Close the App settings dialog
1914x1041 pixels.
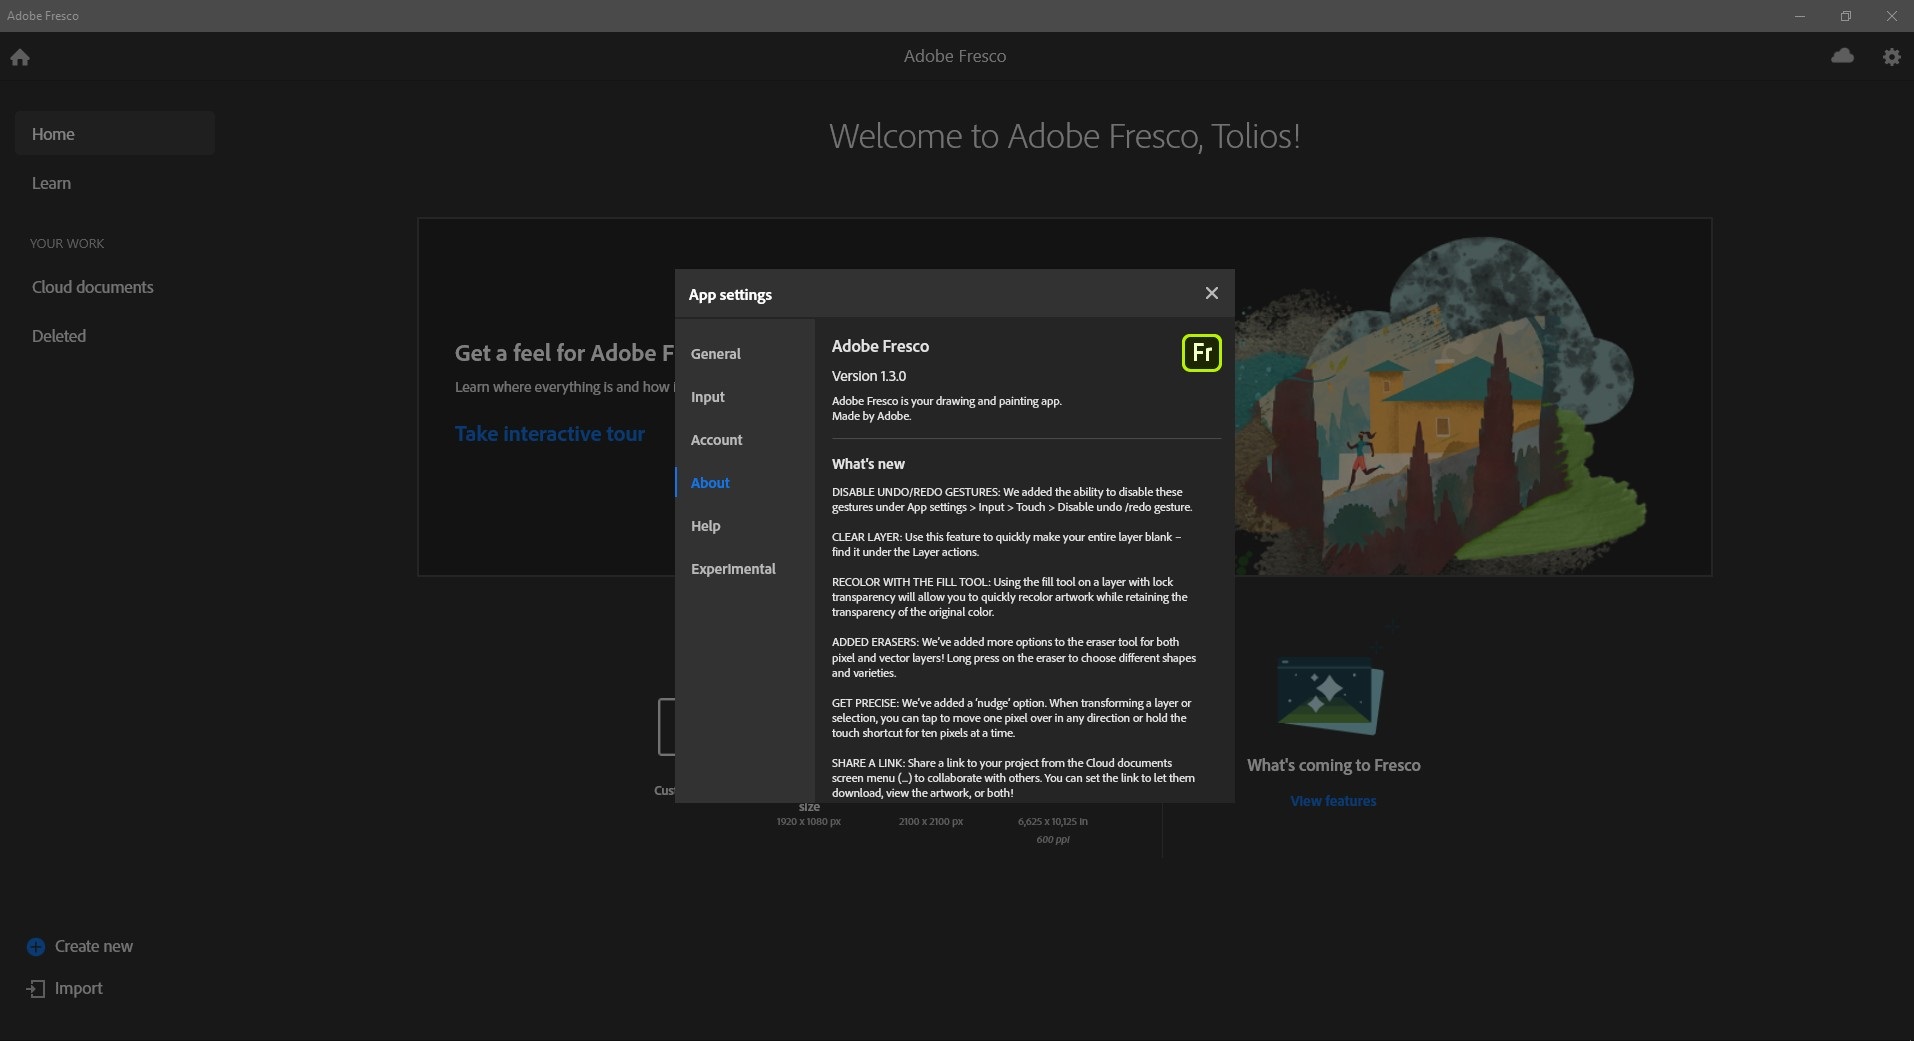click(1211, 293)
